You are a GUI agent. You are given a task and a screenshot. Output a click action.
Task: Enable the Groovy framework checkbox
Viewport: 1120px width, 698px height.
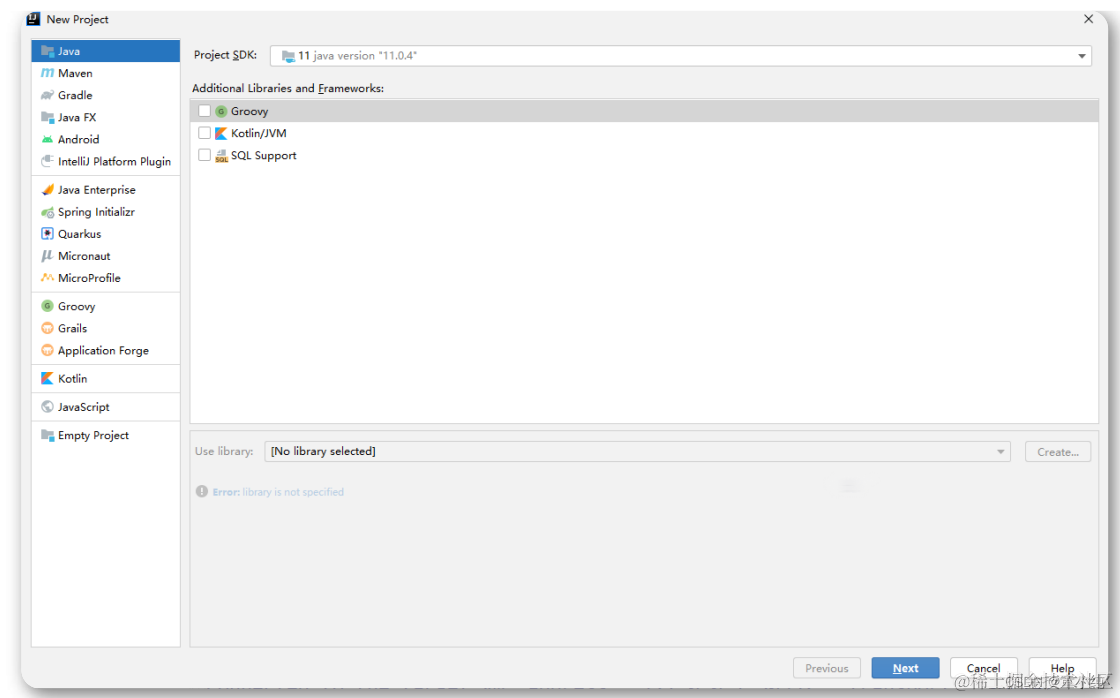pyautogui.click(x=204, y=111)
